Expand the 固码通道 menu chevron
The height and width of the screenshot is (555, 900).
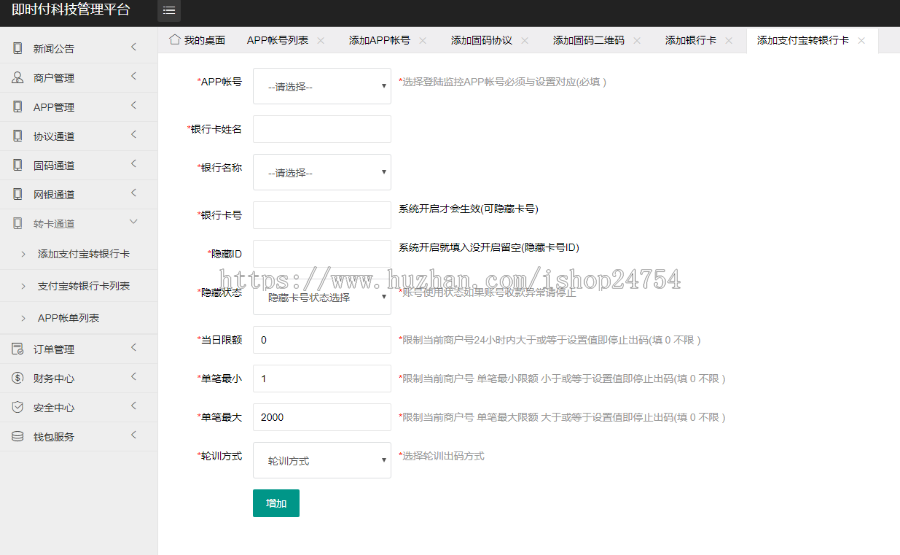pos(134,164)
